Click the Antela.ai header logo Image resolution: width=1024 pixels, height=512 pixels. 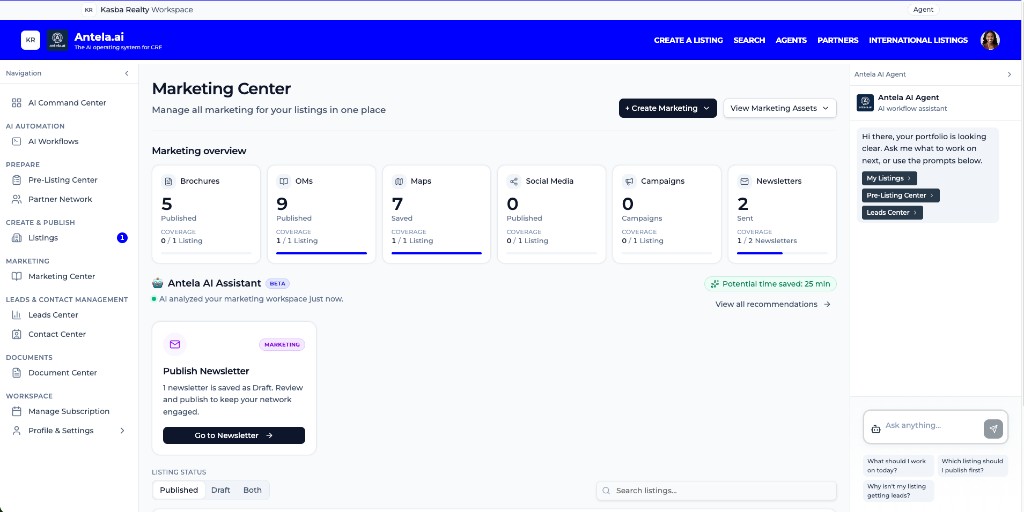(57, 40)
